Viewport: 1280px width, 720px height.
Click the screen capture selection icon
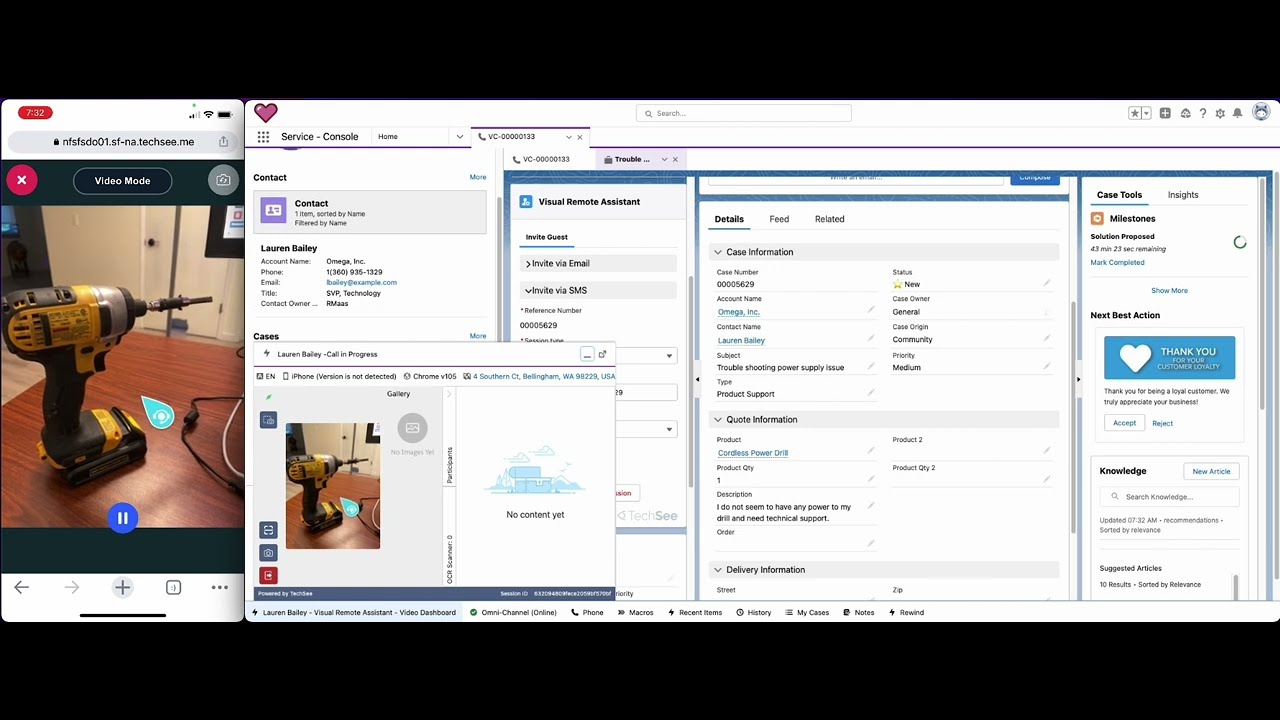(x=268, y=420)
